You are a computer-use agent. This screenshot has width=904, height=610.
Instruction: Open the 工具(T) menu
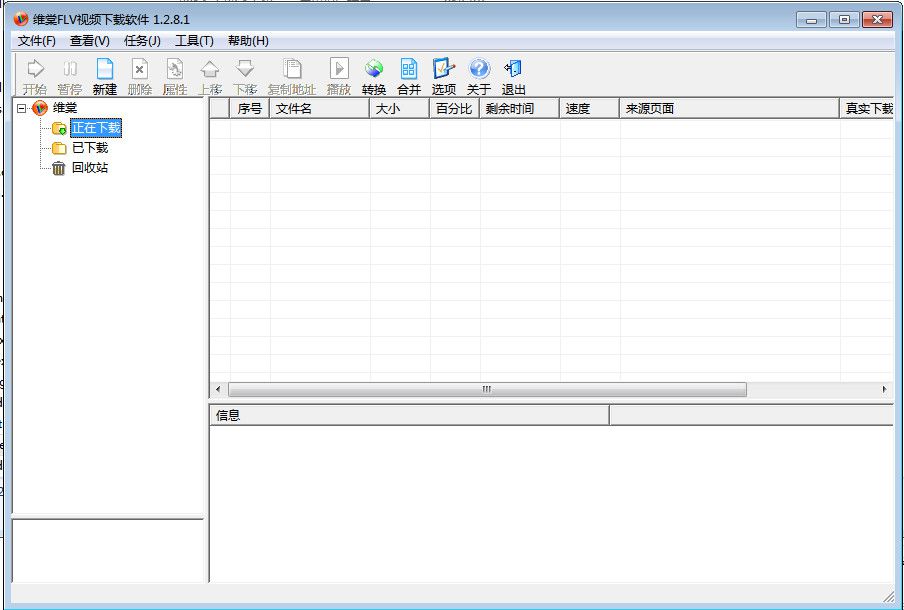coord(194,41)
